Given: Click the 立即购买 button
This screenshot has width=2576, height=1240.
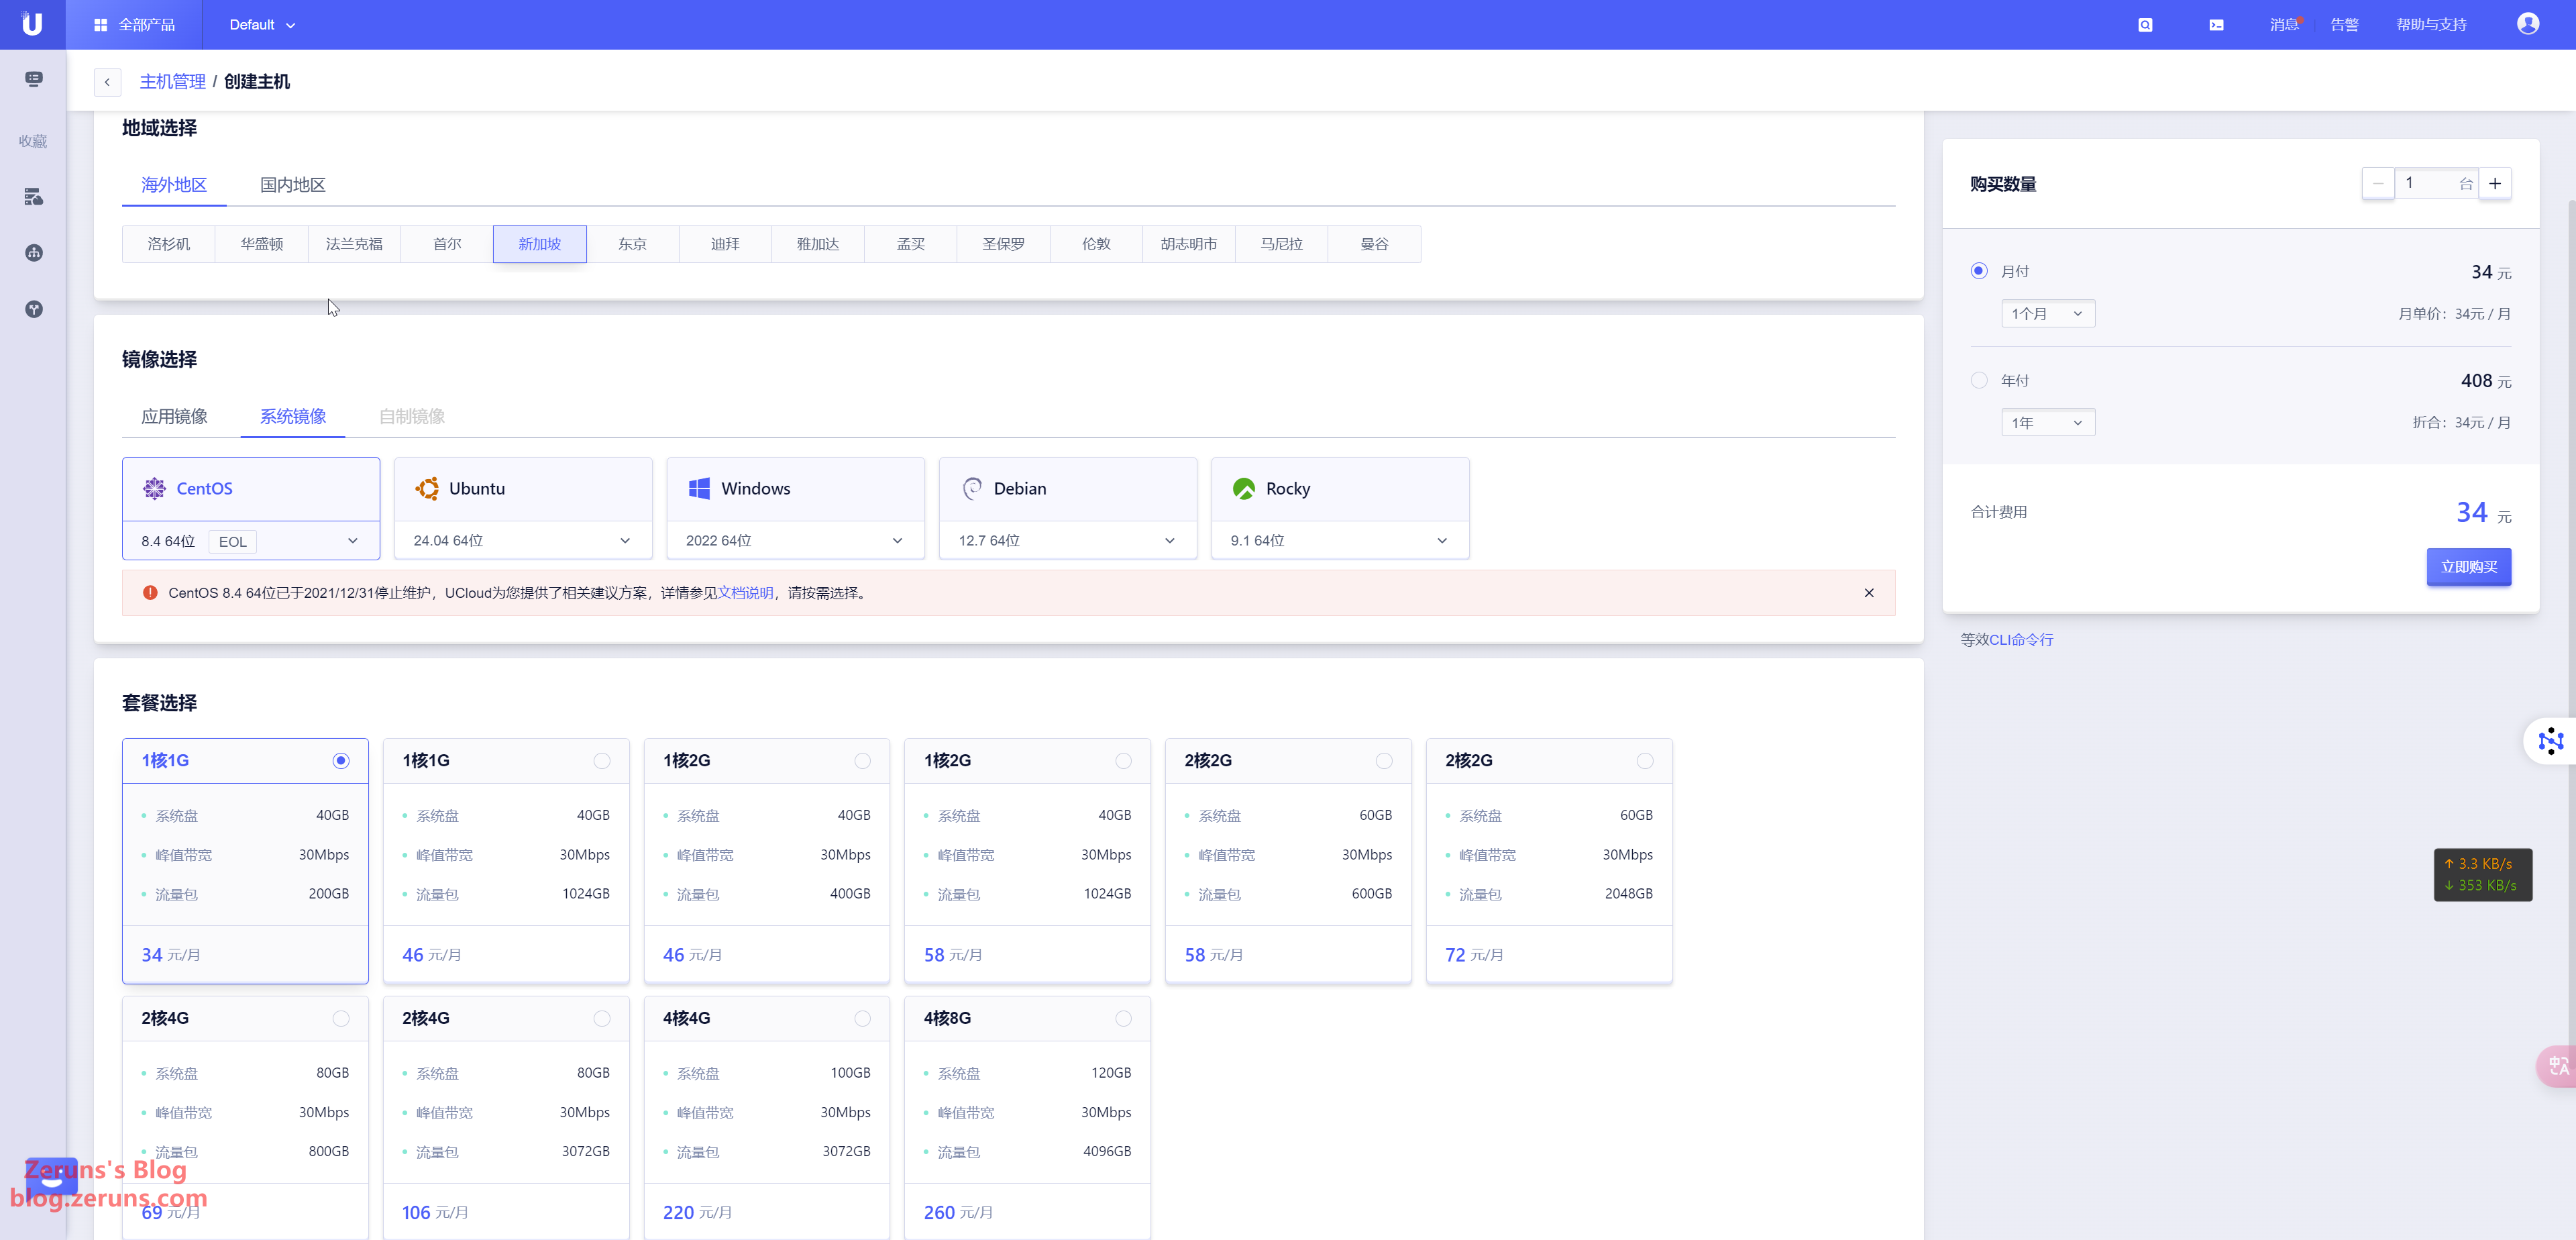Looking at the screenshot, I should coord(2467,567).
